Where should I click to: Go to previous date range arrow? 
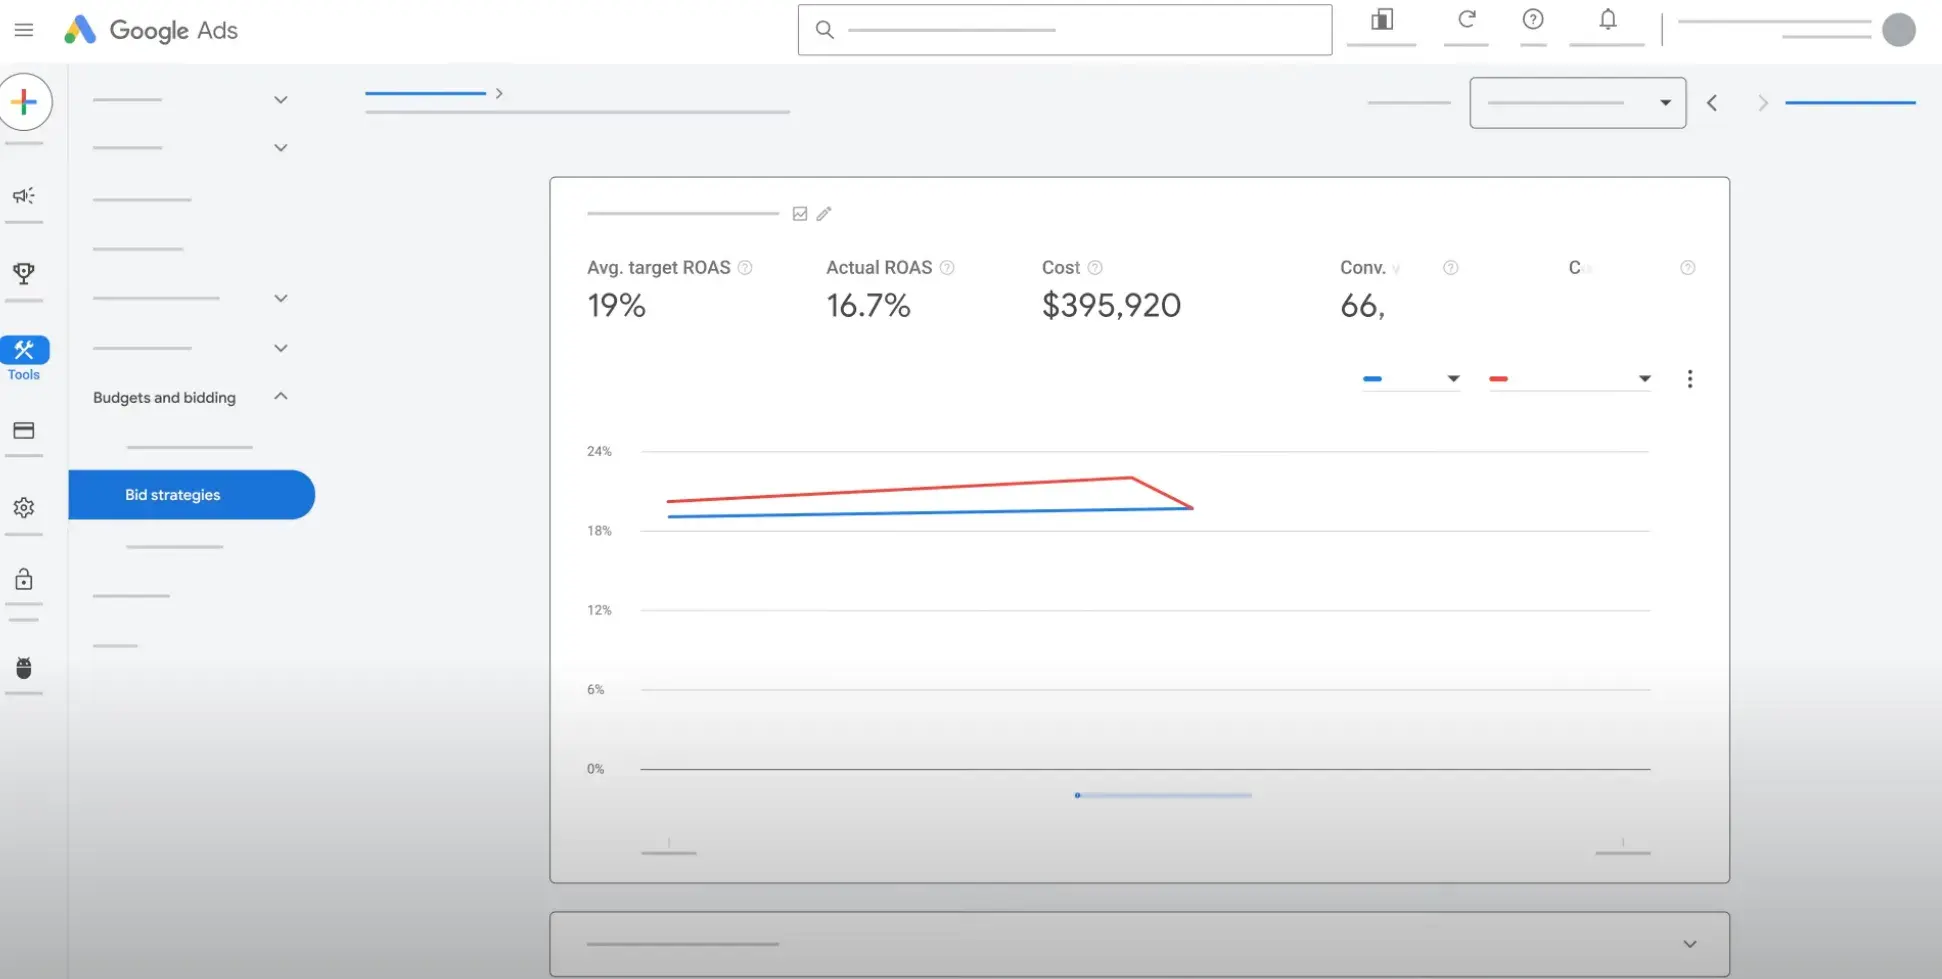coord(1712,103)
